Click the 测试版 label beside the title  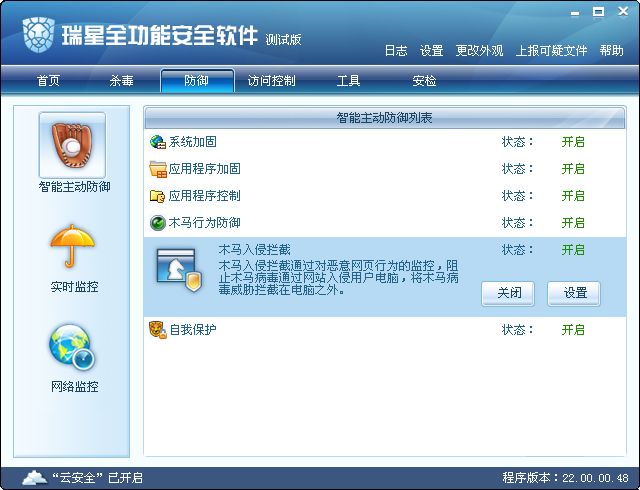(x=283, y=40)
